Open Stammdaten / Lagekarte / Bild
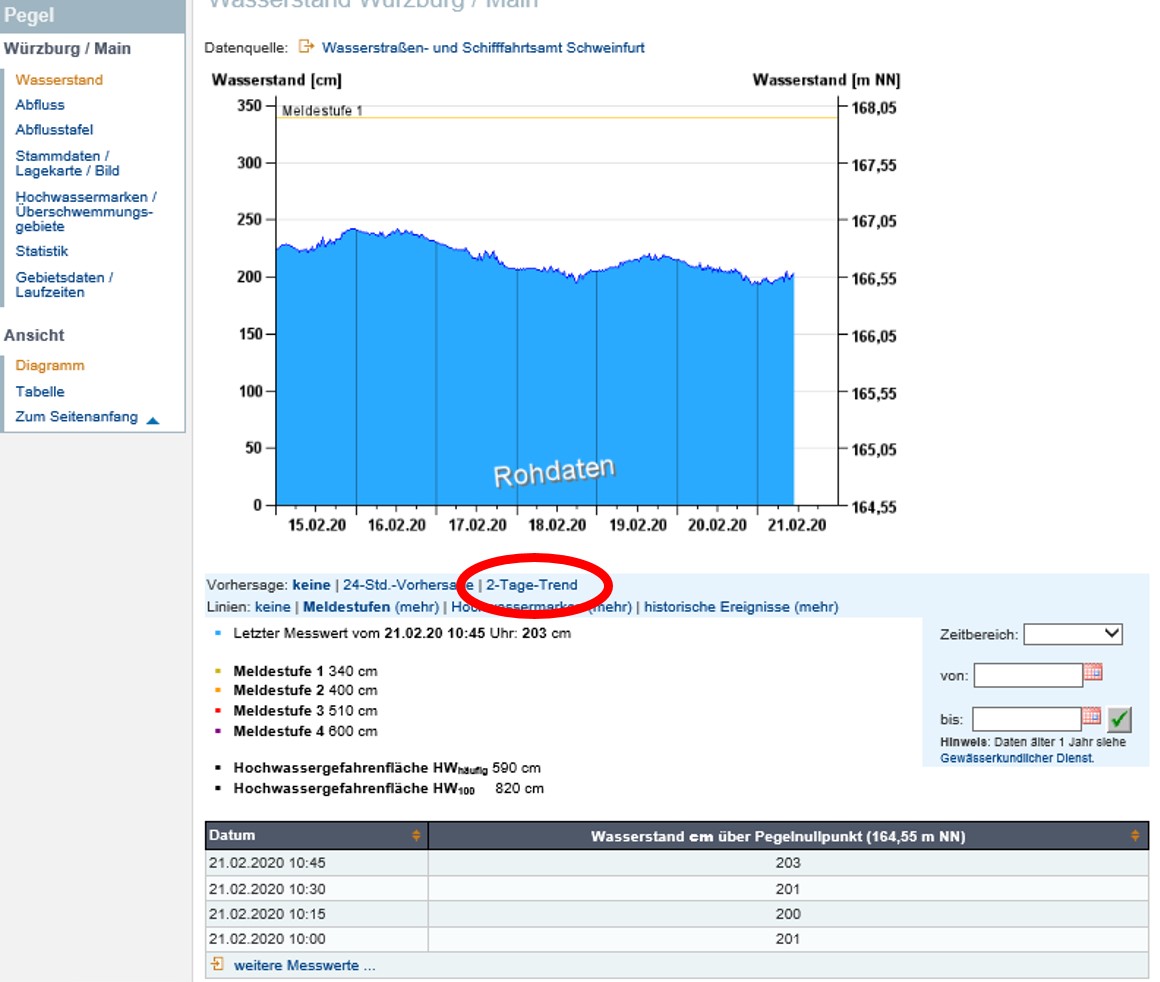The width and height of the screenshot is (1160, 982). [67, 164]
